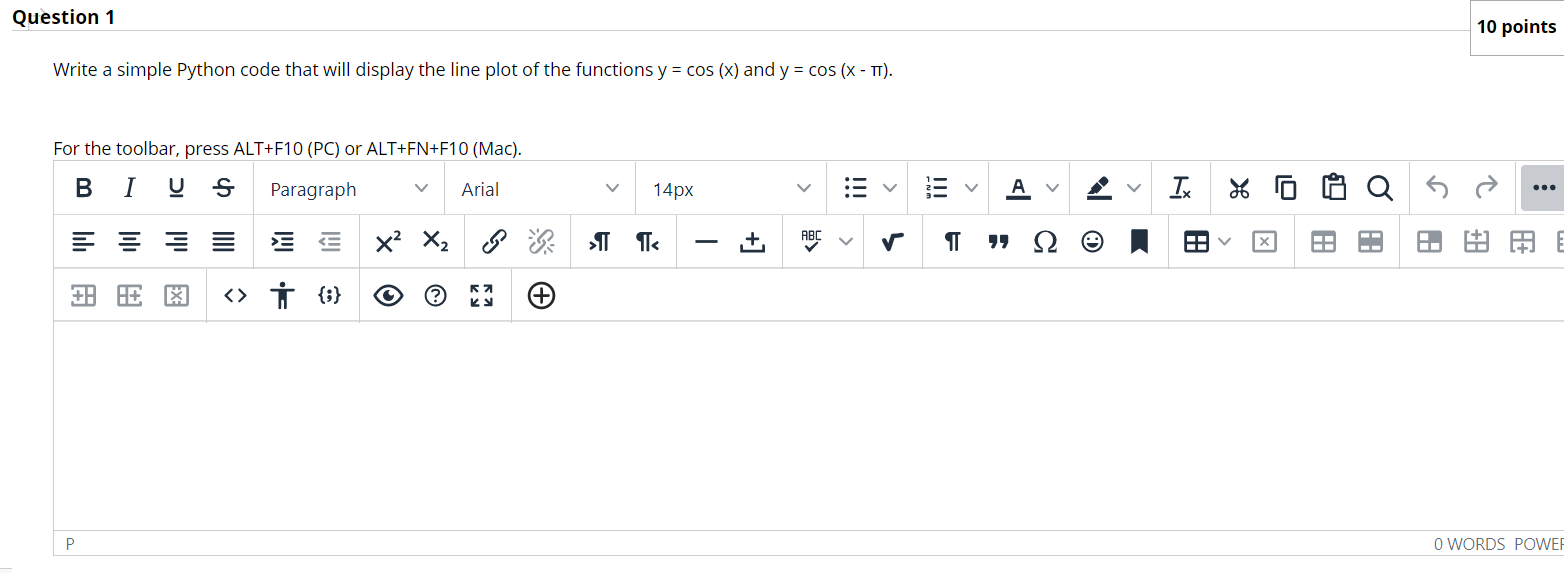Apply subscript formatting
The width and height of the screenshot is (1564, 573).
(x=435, y=242)
